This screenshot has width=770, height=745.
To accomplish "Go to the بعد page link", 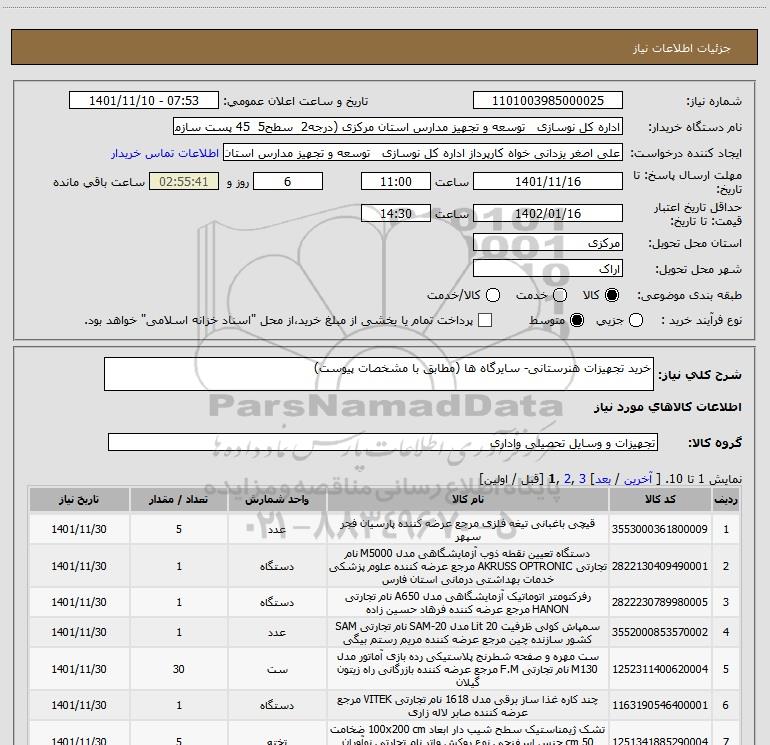I will pyautogui.click(x=603, y=479).
